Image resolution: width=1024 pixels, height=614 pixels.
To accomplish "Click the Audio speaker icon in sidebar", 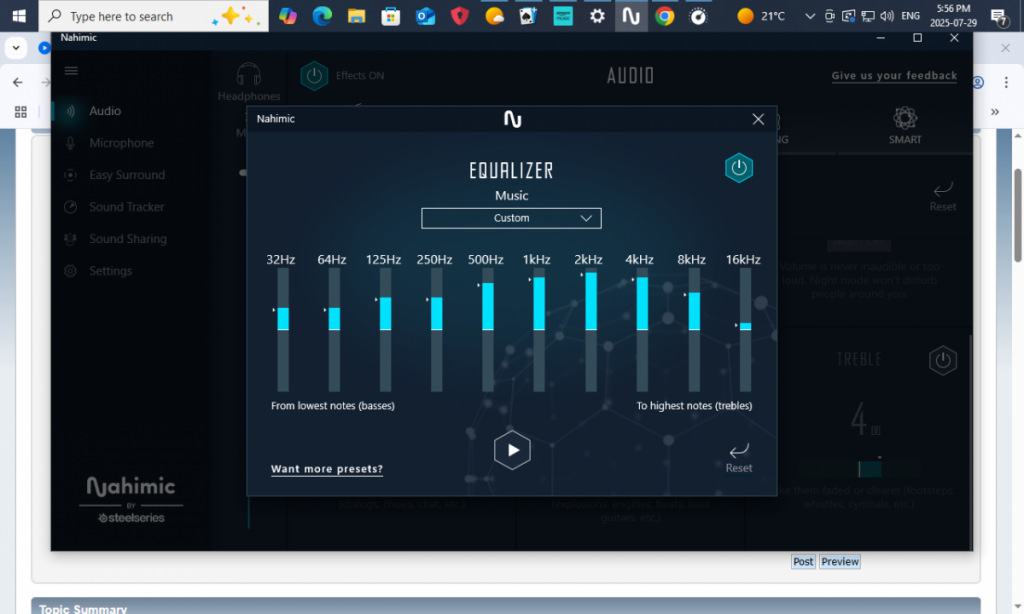I will tap(71, 111).
